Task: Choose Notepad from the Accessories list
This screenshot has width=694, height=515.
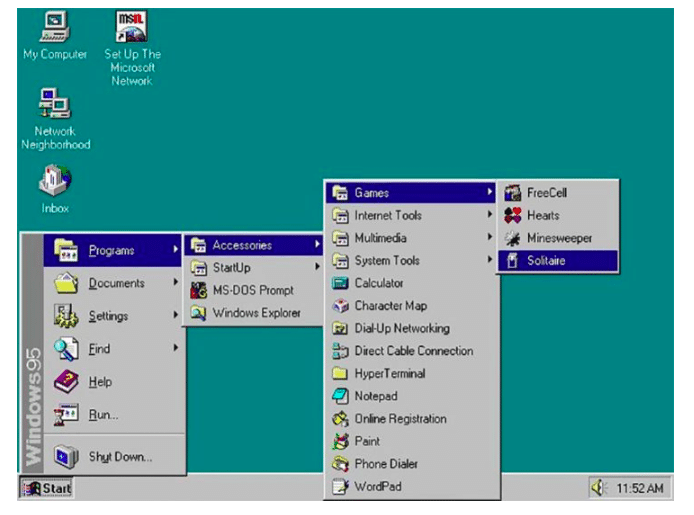Action: [376, 396]
